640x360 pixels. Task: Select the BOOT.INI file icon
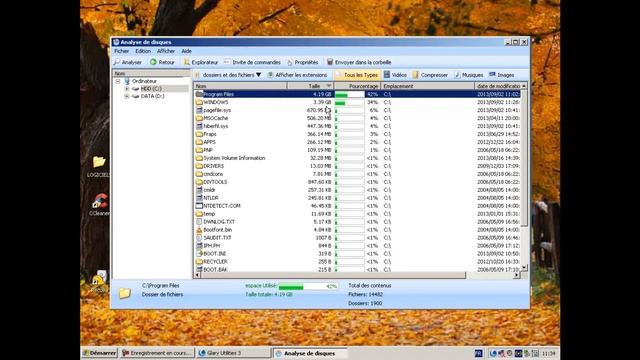pos(199,253)
